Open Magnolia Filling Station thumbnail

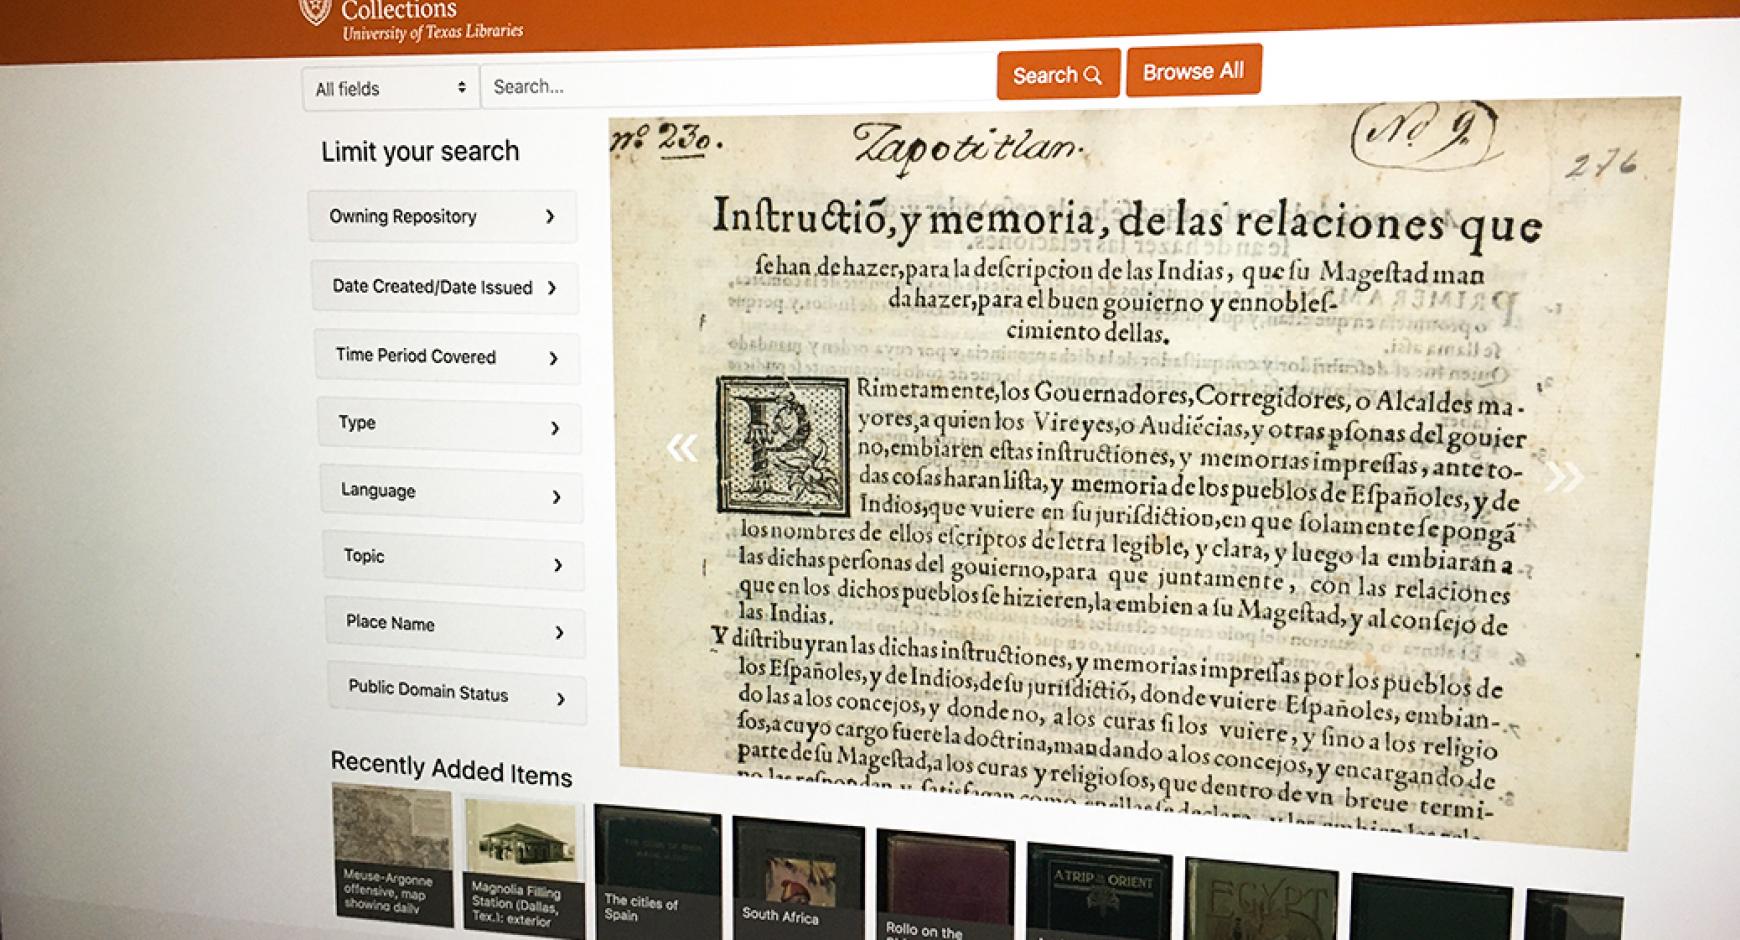click(523, 868)
